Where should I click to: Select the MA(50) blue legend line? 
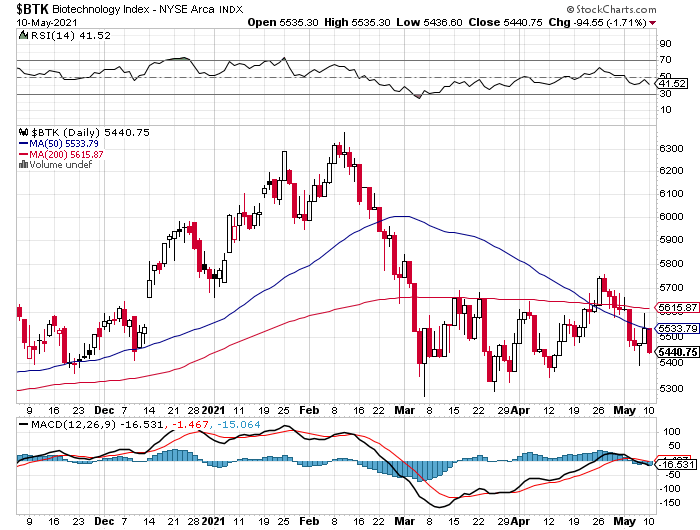pos(23,143)
